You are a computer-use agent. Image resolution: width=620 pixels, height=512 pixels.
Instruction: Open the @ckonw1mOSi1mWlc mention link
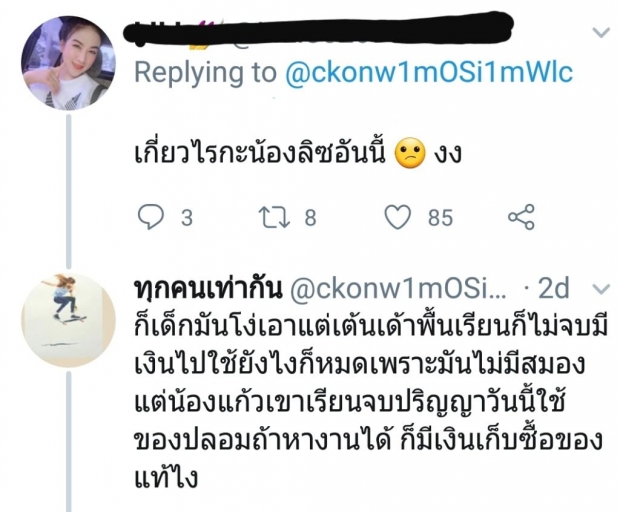[429, 72]
